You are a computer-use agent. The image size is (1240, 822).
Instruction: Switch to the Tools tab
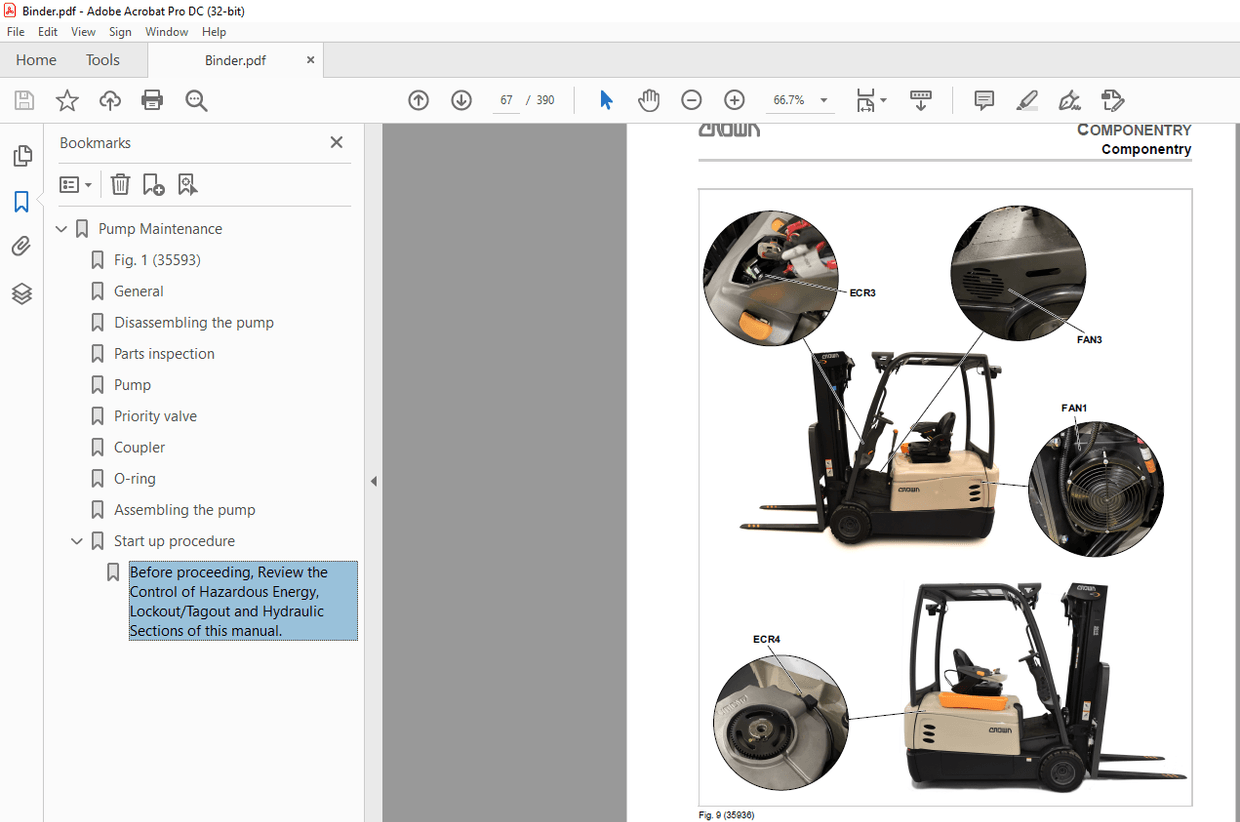102,60
